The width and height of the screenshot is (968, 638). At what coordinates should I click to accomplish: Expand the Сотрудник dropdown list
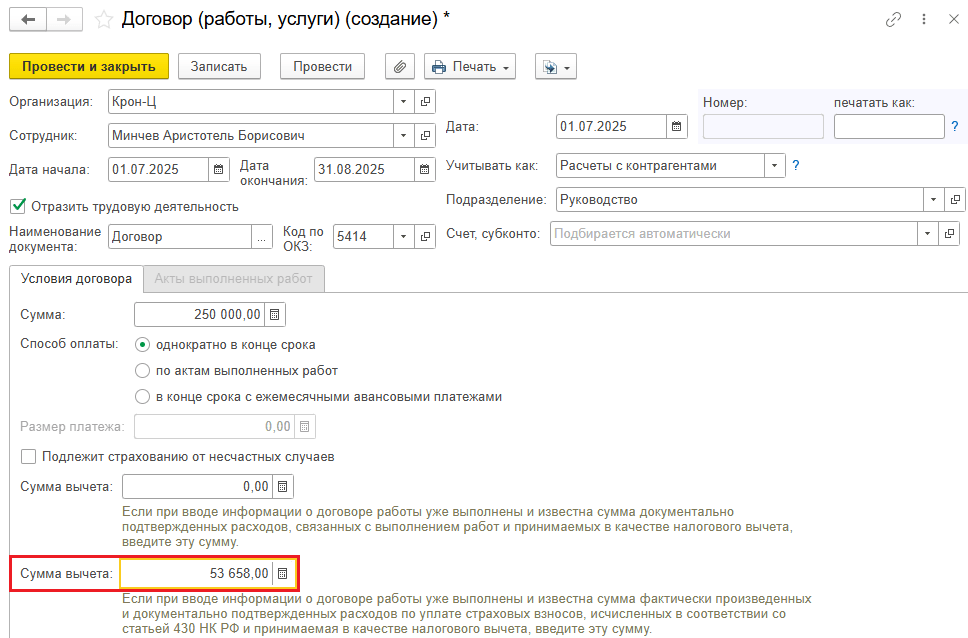click(x=403, y=135)
